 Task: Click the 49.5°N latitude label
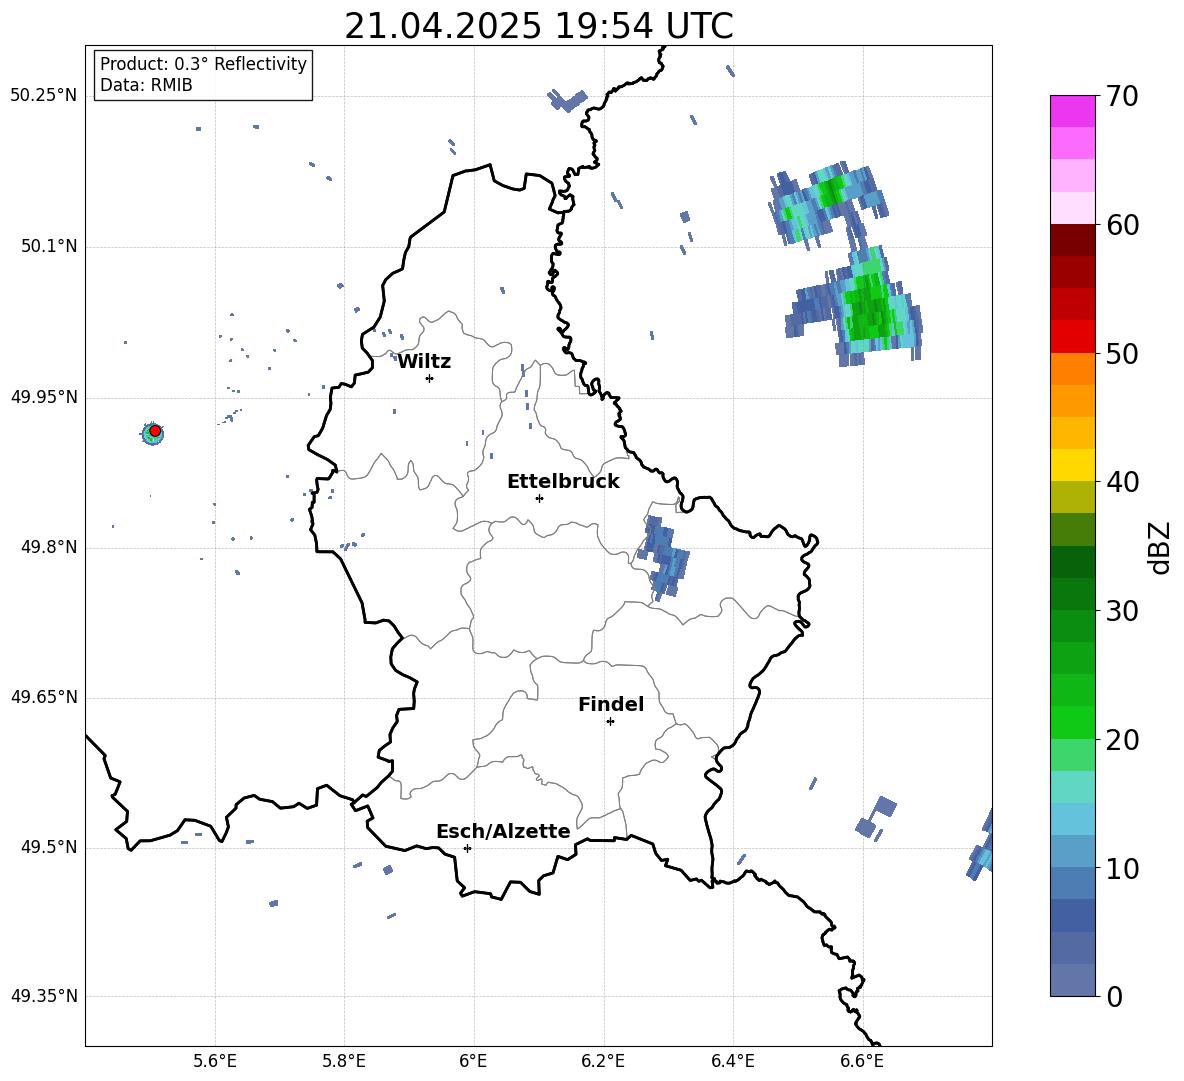tap(49, 847)
